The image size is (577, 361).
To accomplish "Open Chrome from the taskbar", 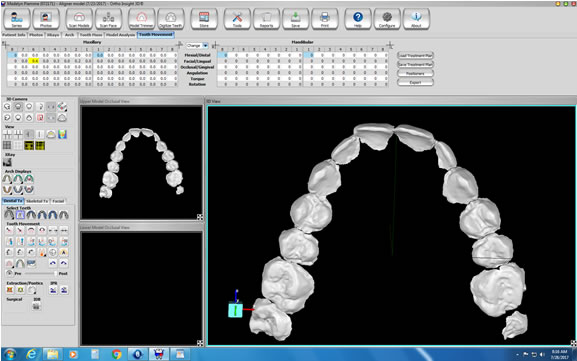I will pos(117,354).
